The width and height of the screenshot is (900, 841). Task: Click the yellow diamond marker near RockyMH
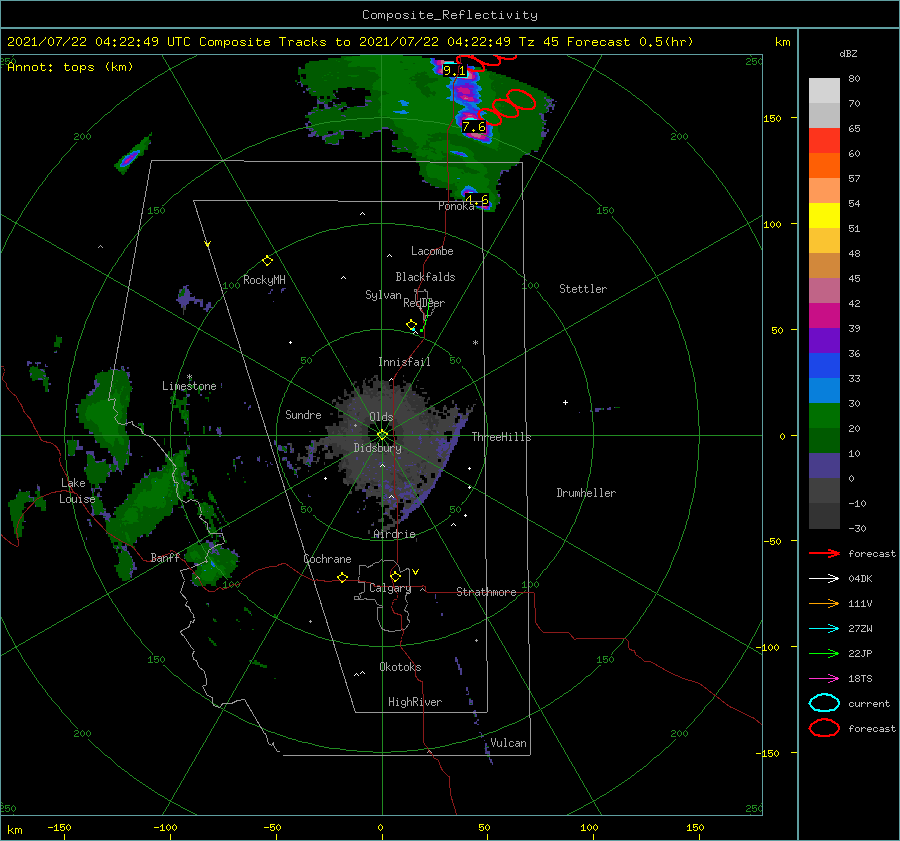(267, 261)
